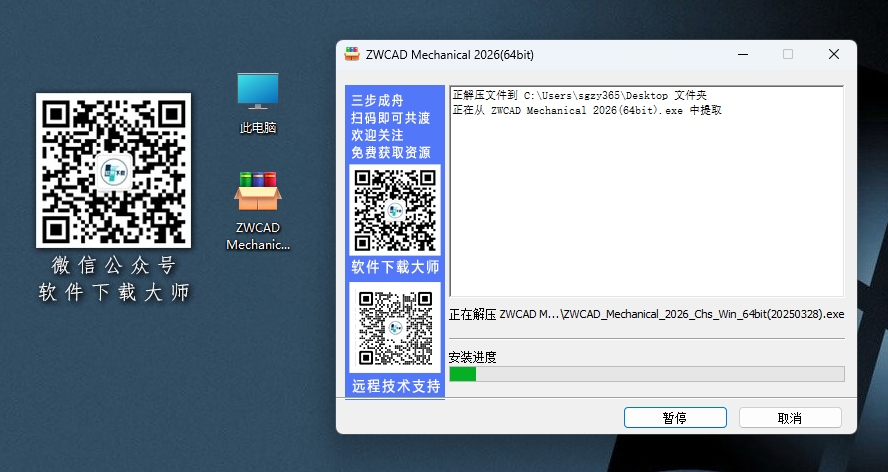Viewport: 888px width, 472px height.
Task: Click the WinRAR icon in the dialog title bar
Action: click(x=352, y=54)
